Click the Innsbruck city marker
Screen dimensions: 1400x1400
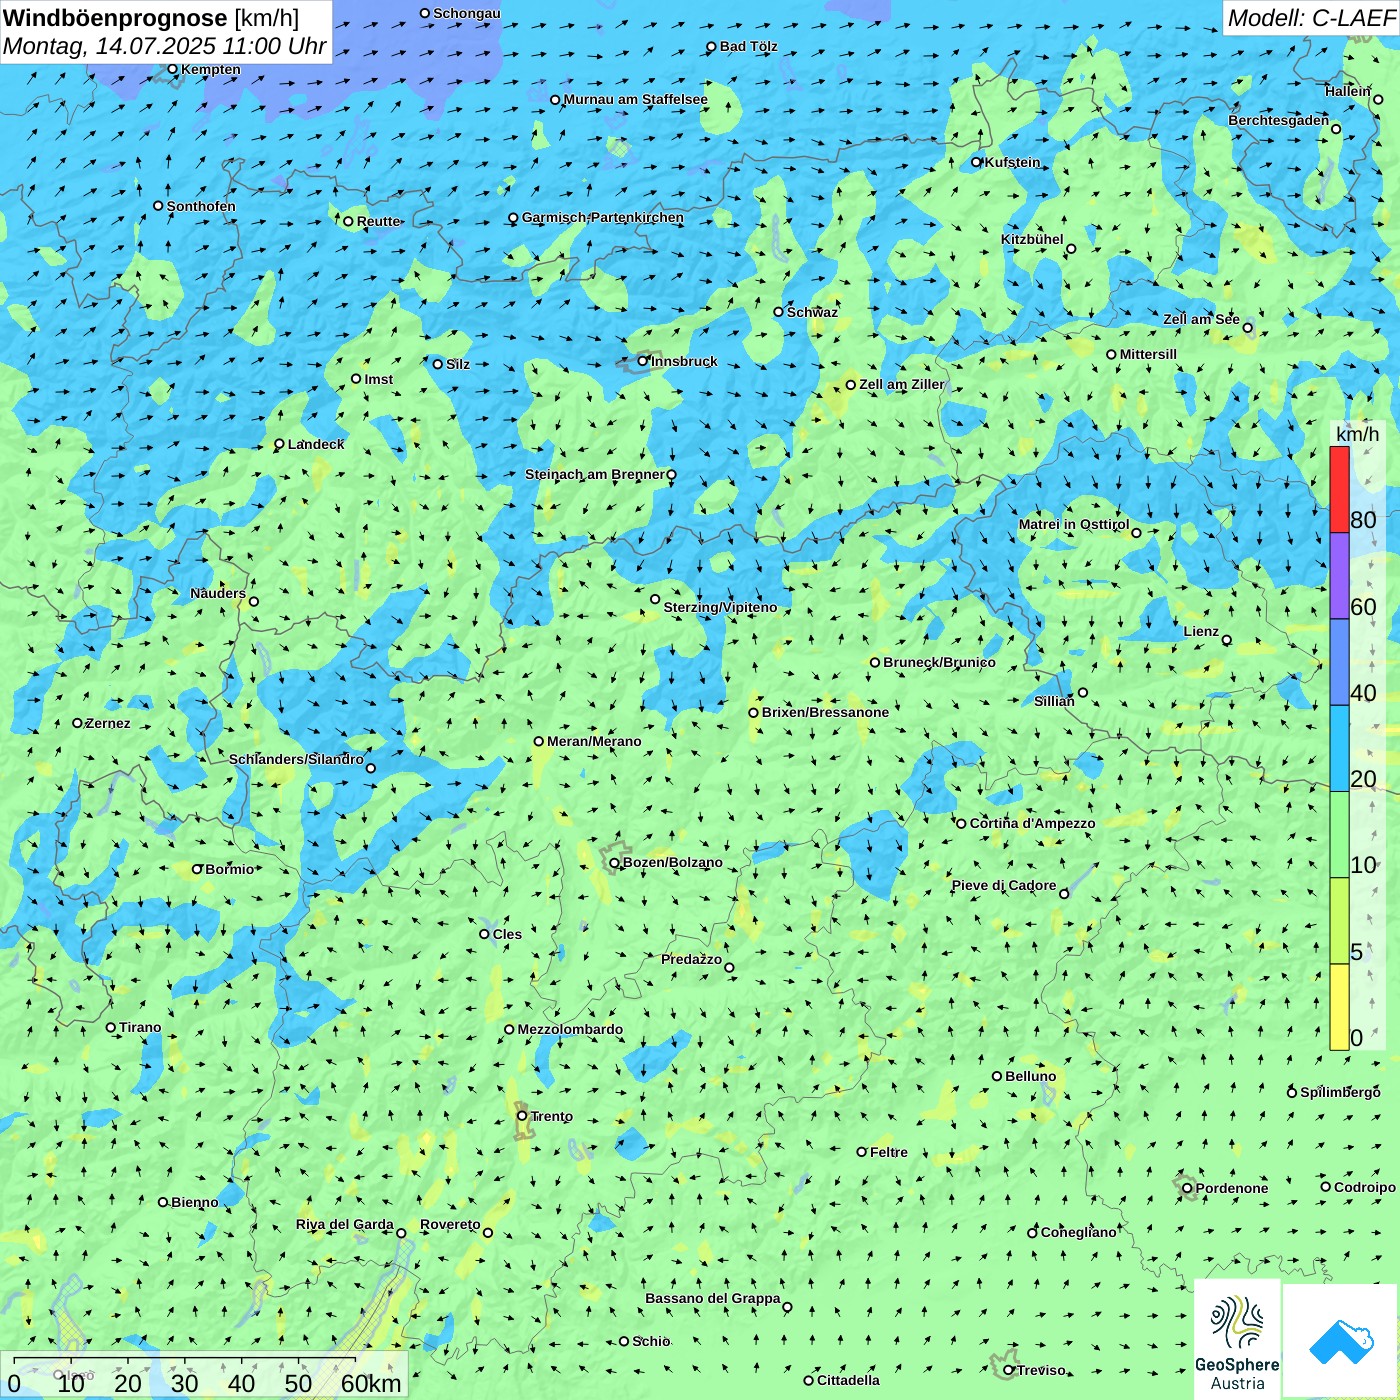click(643, 361)
